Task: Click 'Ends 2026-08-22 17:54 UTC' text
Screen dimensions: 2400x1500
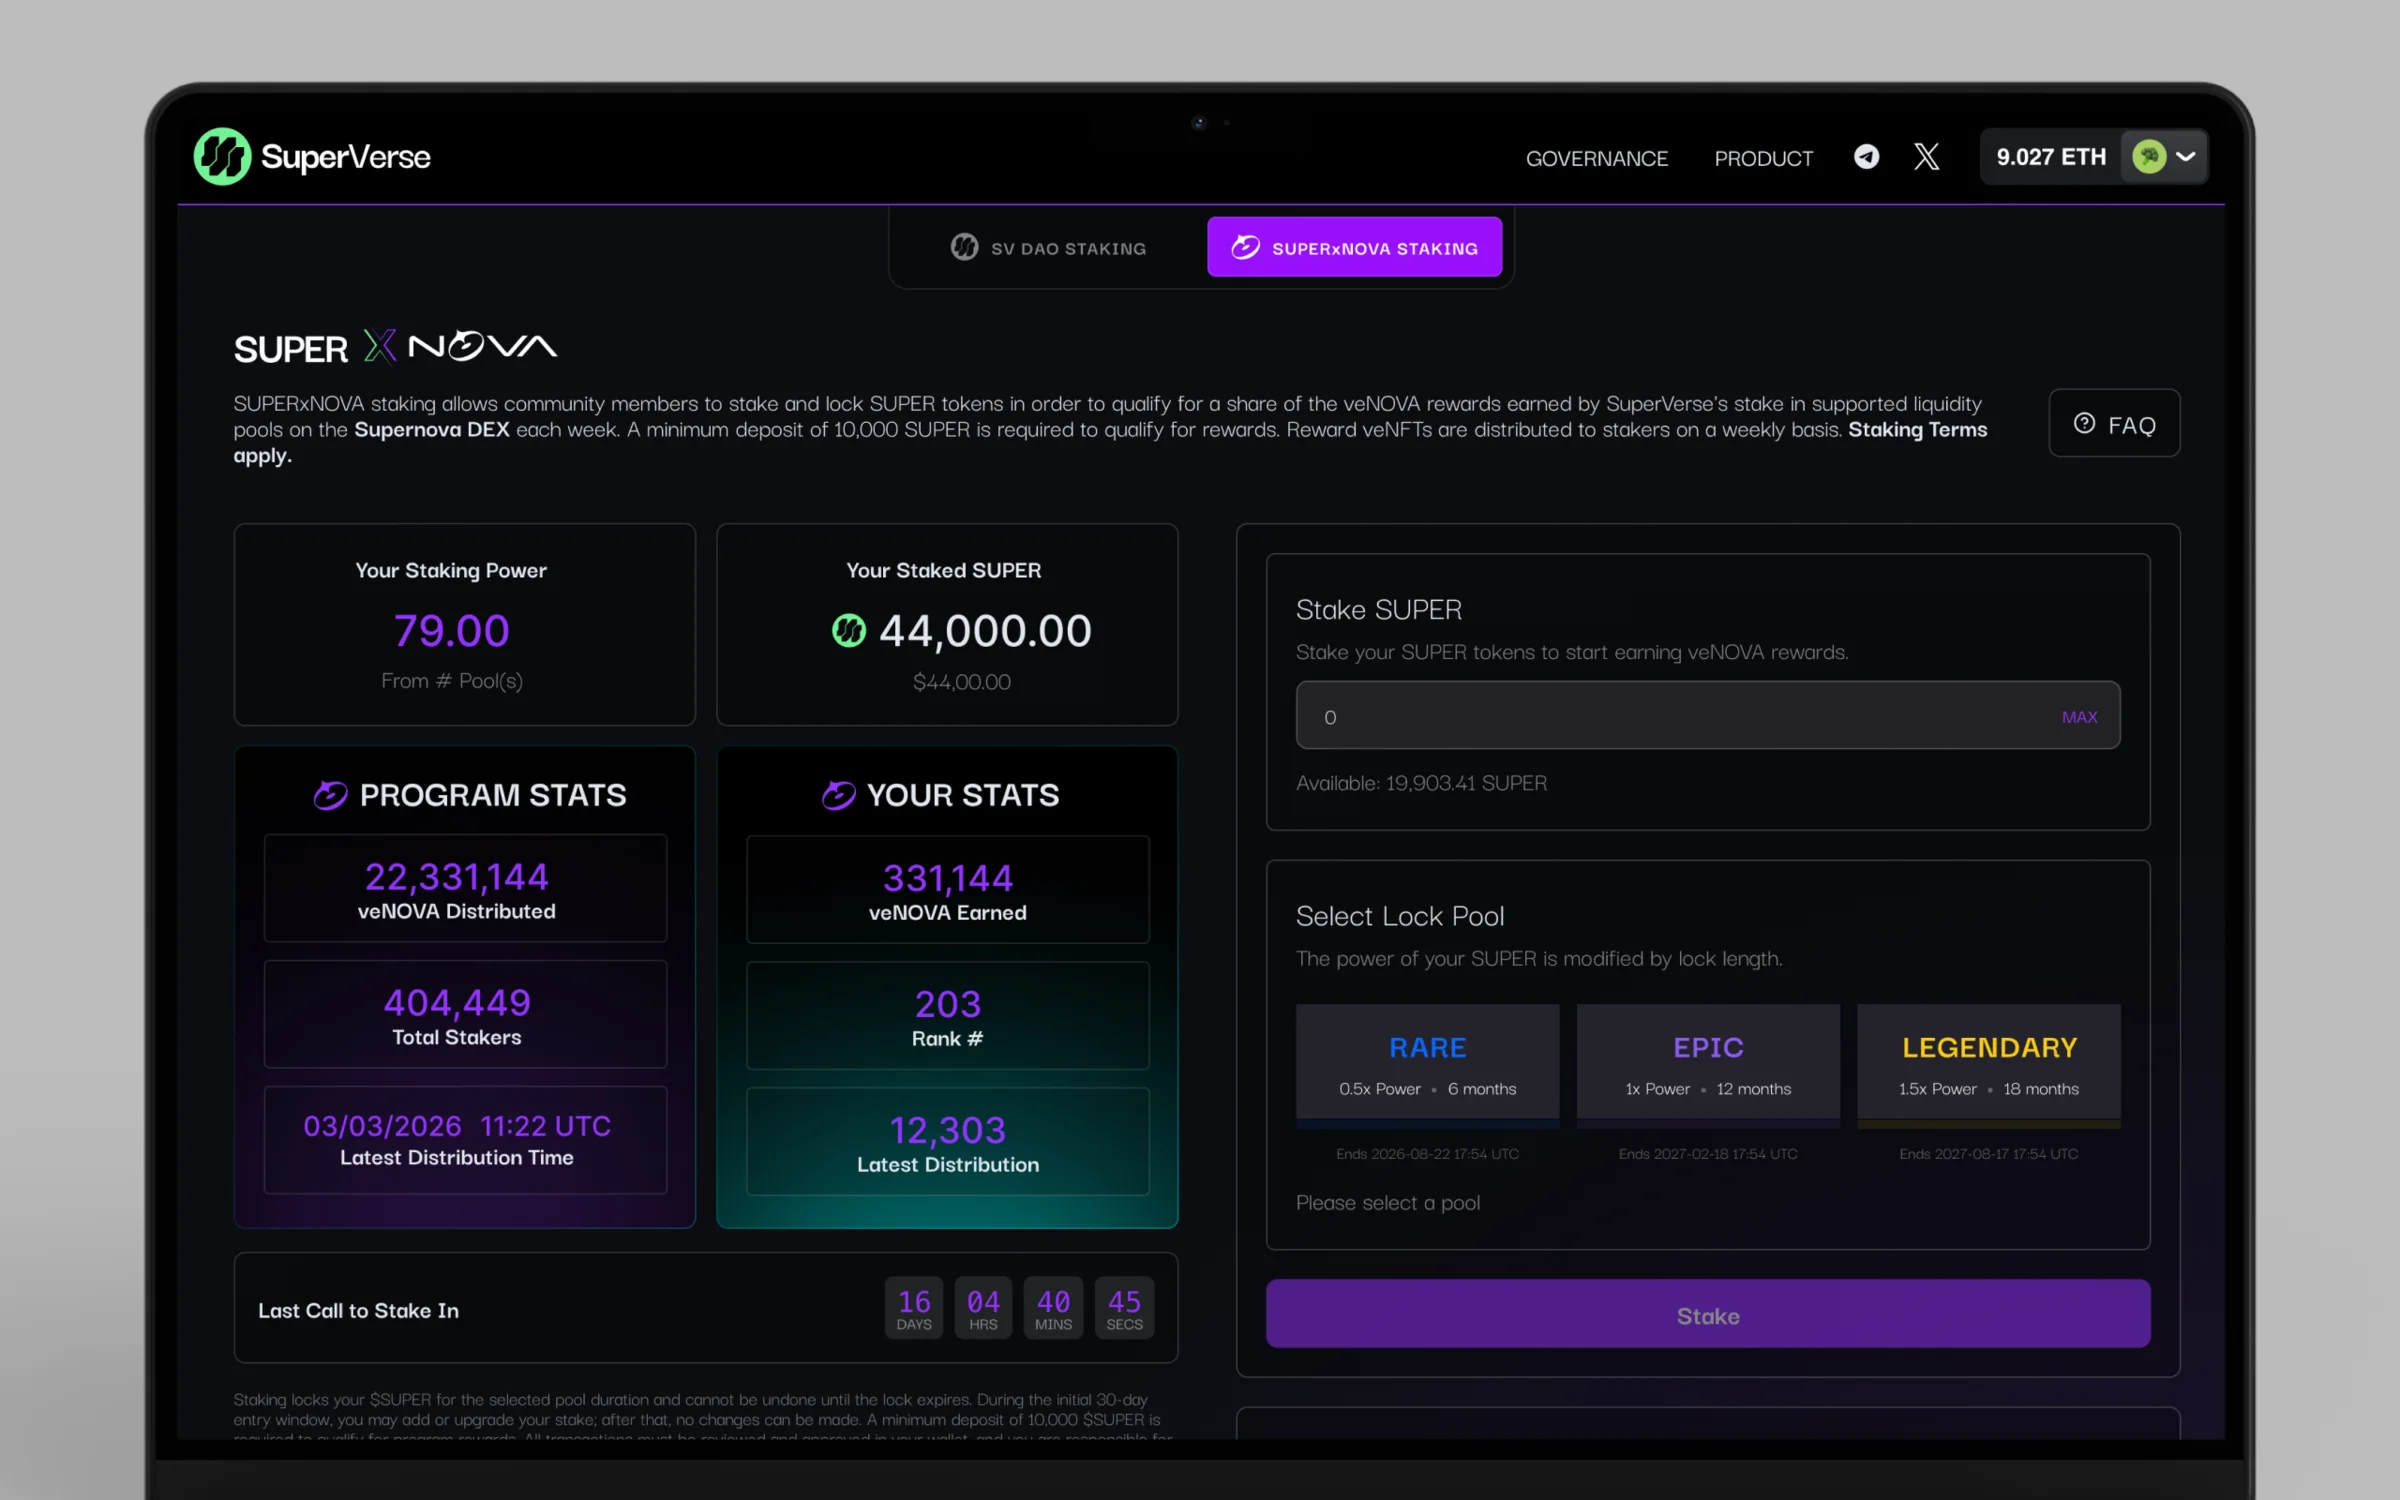Action: (x=1427, y=1154)
